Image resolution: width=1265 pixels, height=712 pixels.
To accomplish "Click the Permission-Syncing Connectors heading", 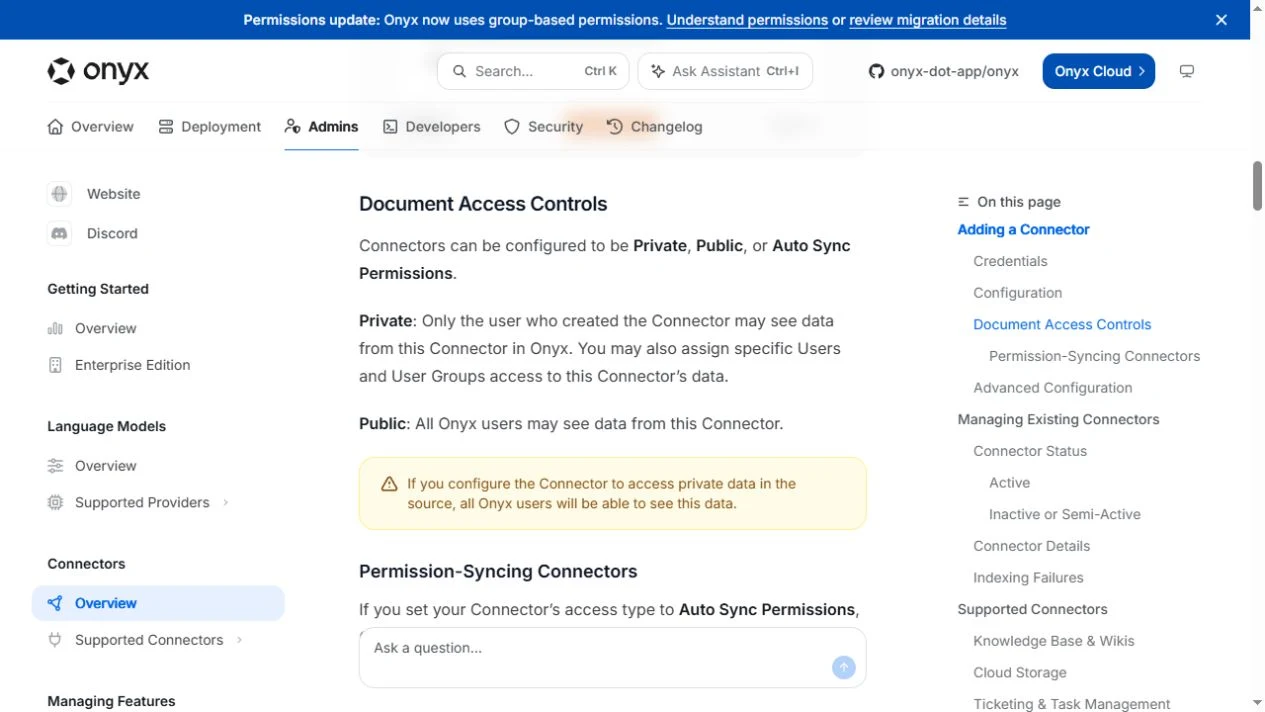I will [498, 572].
